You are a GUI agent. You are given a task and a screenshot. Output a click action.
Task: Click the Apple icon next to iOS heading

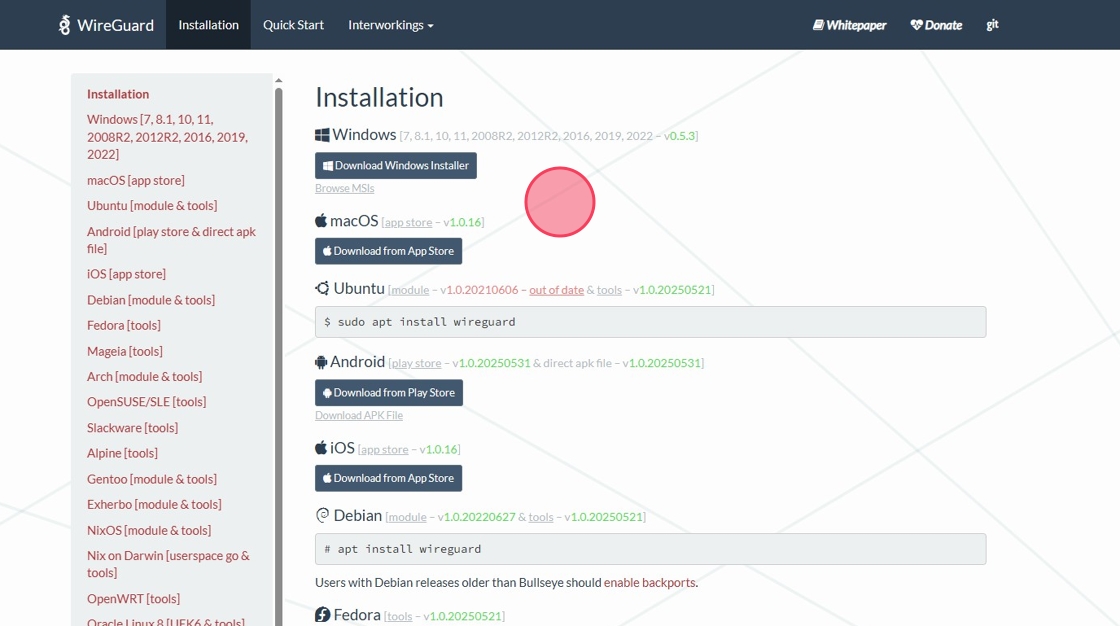[x=321, y=448]
